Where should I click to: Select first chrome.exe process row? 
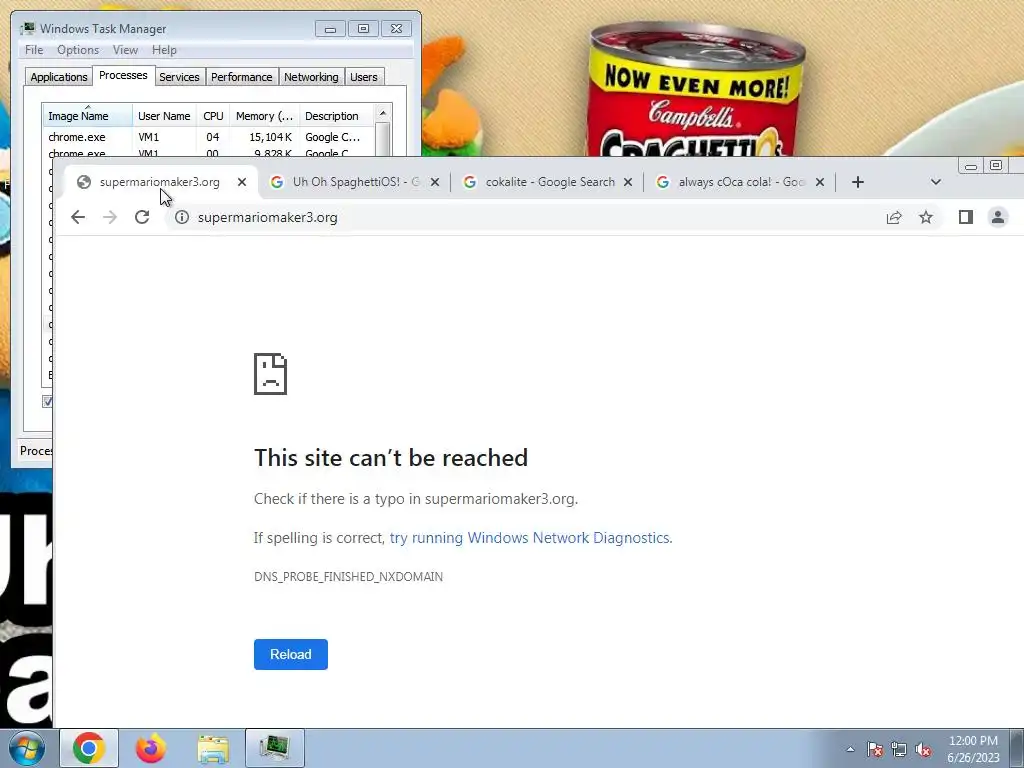pyautogui.click(x=208, y=137)
